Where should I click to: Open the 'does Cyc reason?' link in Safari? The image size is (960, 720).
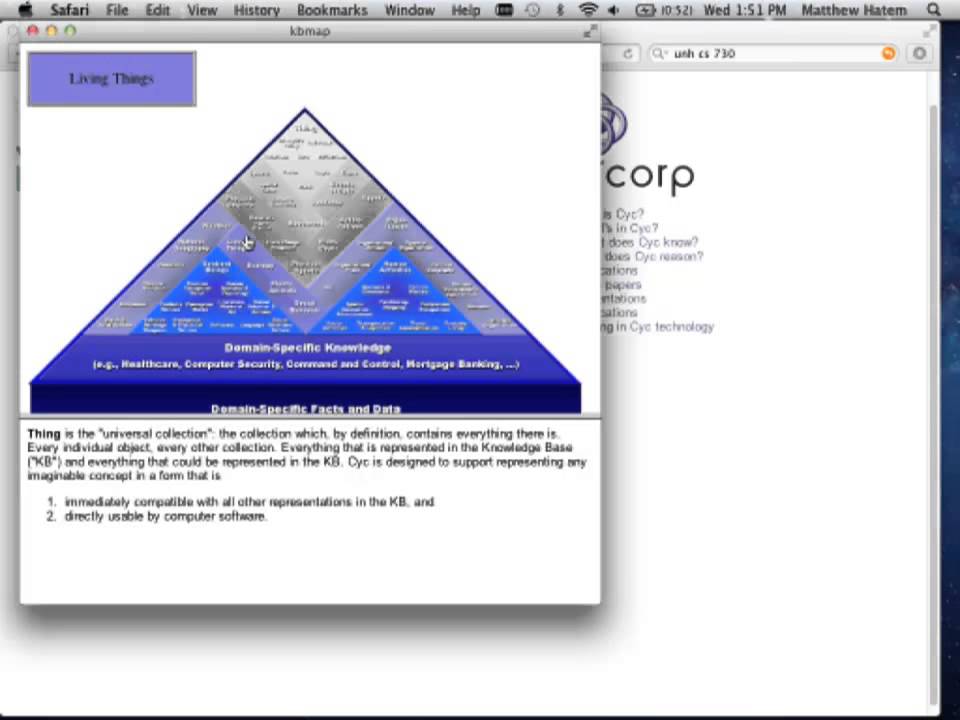654,257
